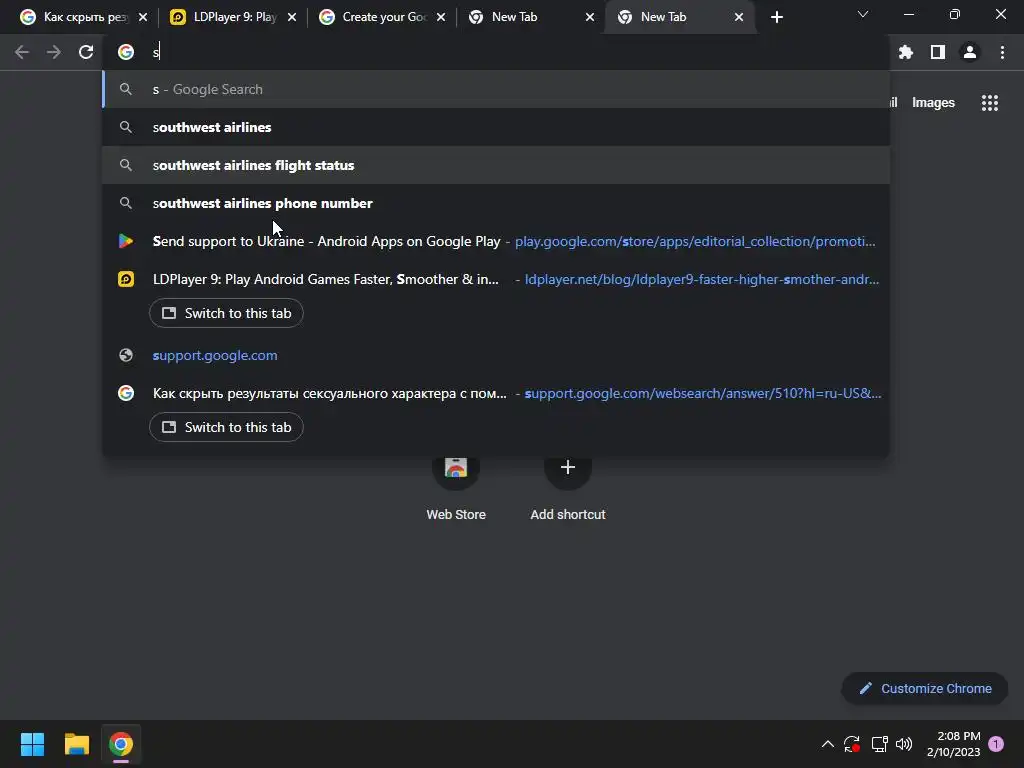
Task: Open a new tab with plus button
Action: 776,17
